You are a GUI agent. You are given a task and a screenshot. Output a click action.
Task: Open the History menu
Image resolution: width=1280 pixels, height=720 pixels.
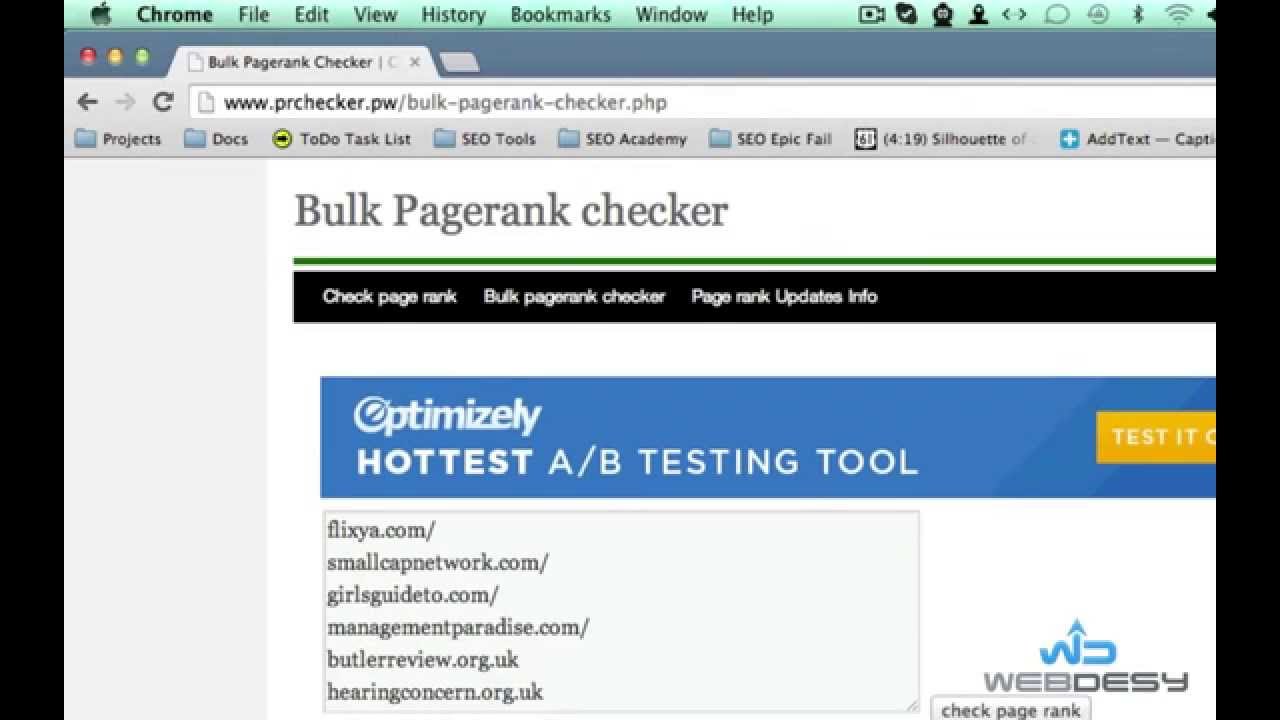(x=453, y=15)
